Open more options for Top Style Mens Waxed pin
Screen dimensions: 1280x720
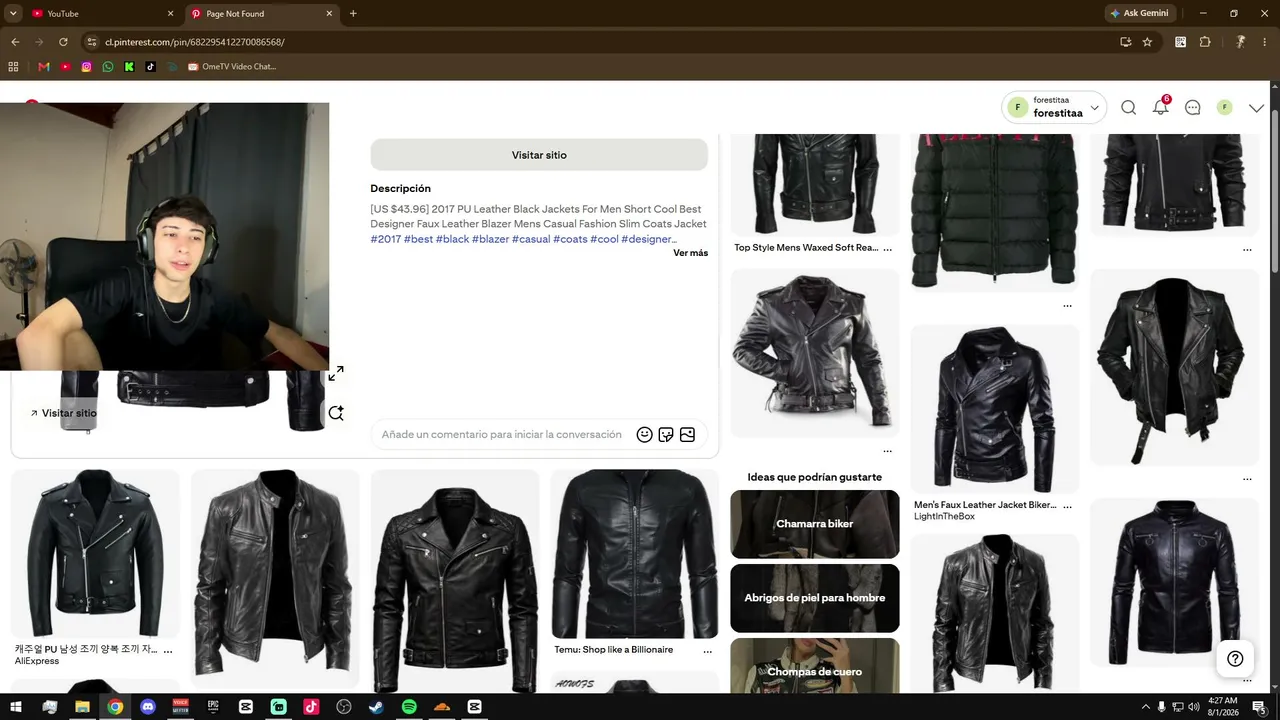coord(887,249)
